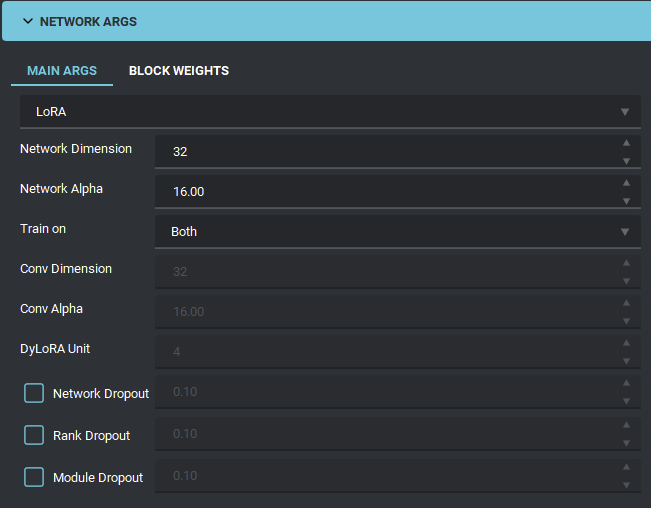This screenshot has height=508, width=651.
Task: Click the Network Alpha value field
Action: [386, 192]
